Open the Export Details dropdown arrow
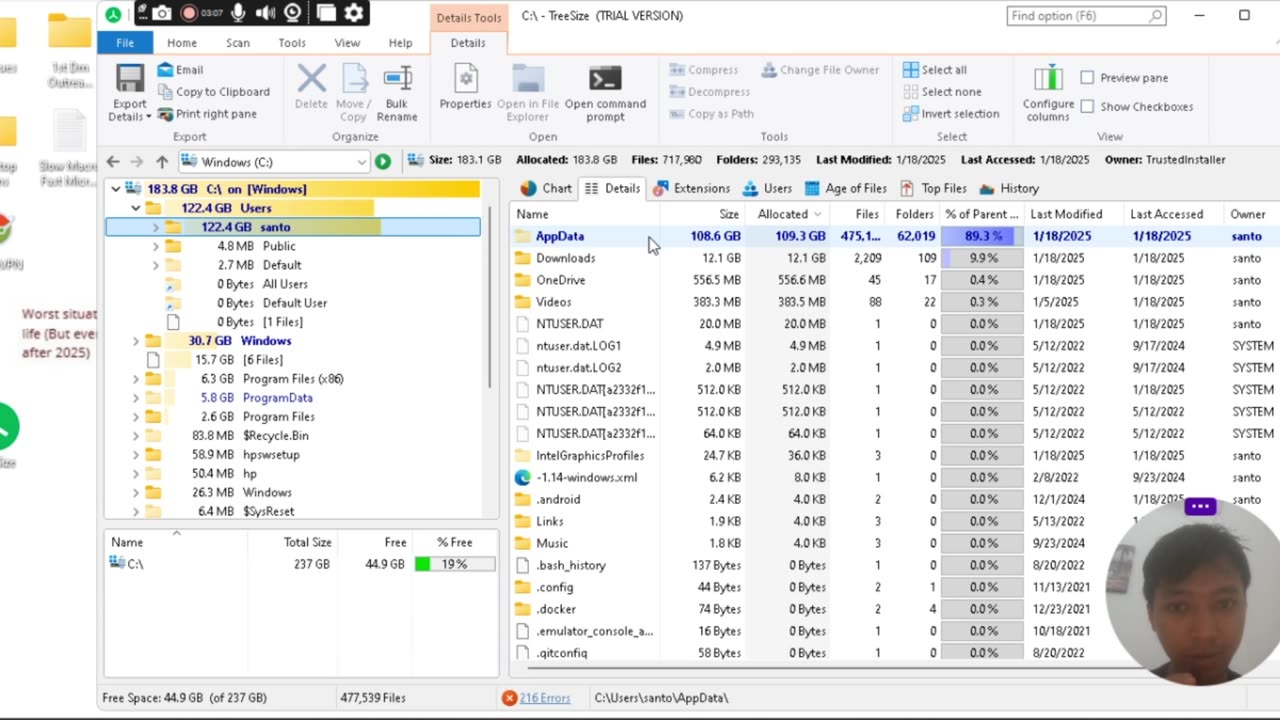Viewport: 1280px width, 720px height. (x=148, y=117)
